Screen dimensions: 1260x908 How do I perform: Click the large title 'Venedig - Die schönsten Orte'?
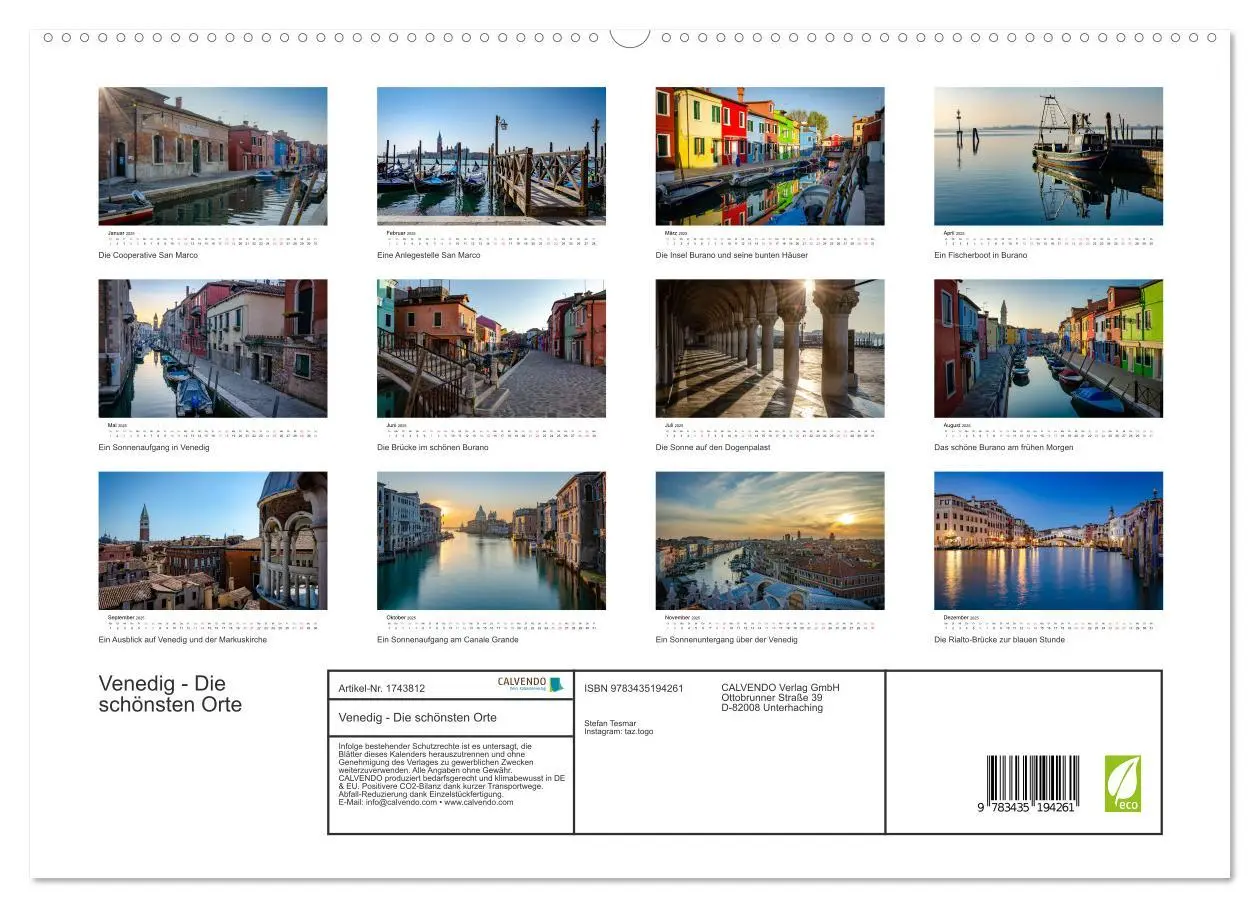pyautogui.click(x=170, y=694)
